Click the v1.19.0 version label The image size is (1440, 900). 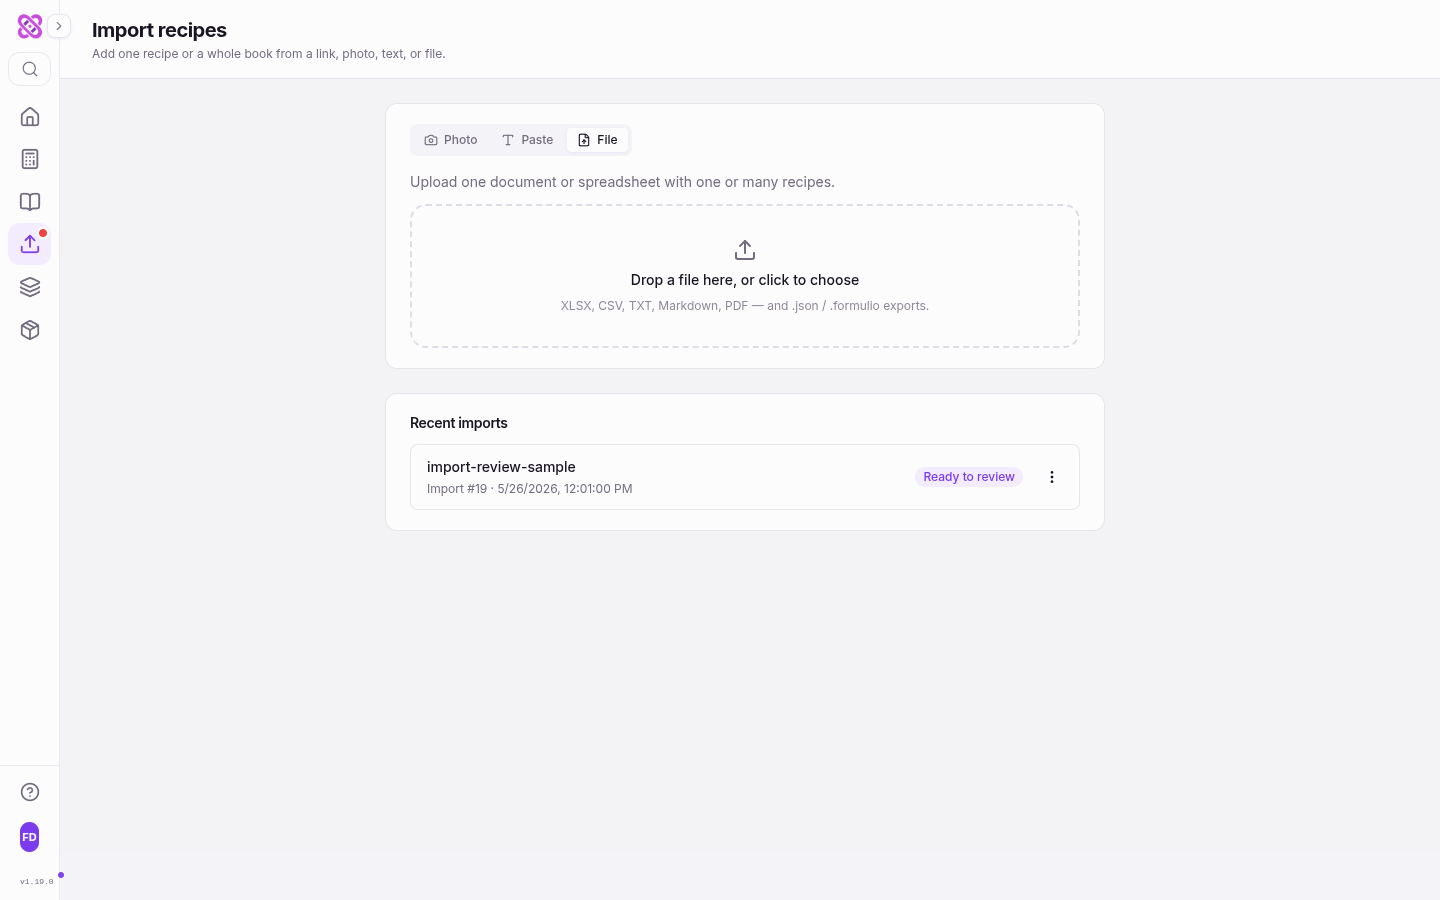37,881
